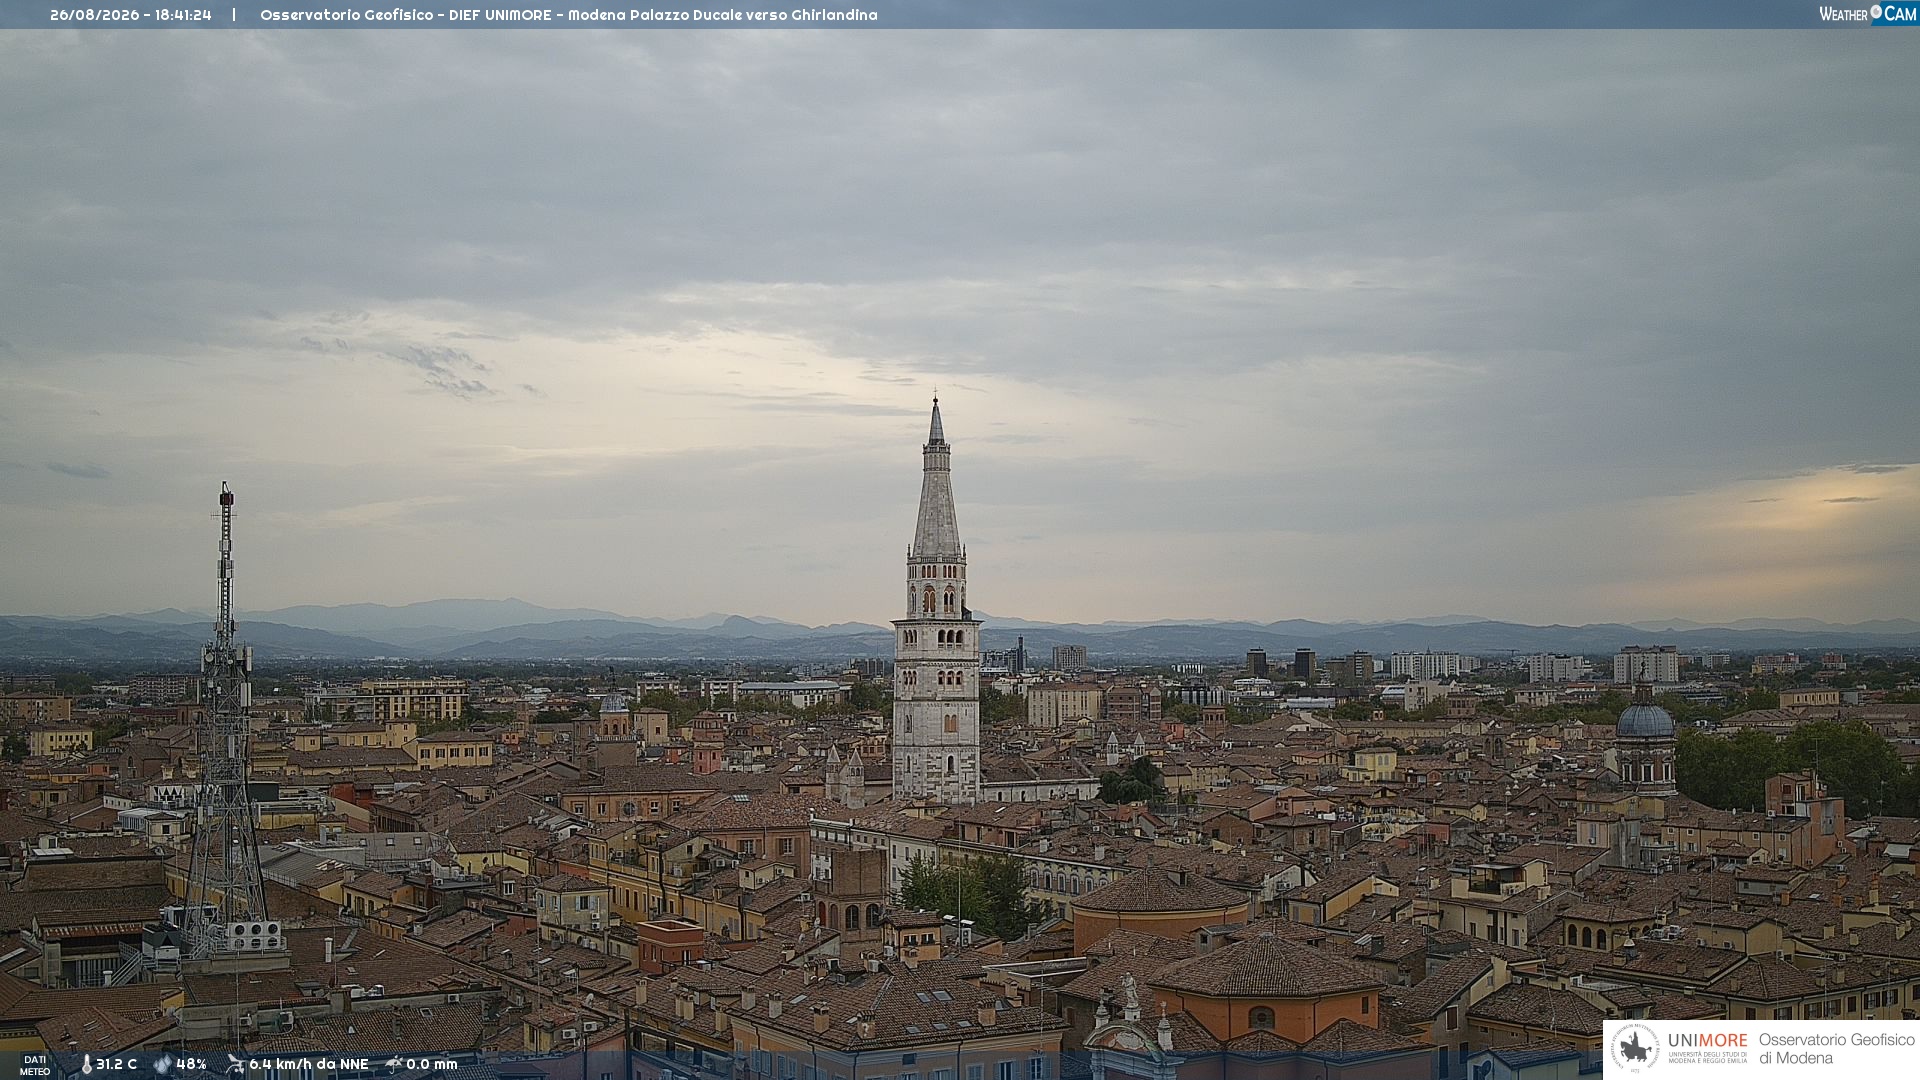Click the thermometer temperature icon
The height and width of the screenshot is (1080, 1920).
[86, 1065]
